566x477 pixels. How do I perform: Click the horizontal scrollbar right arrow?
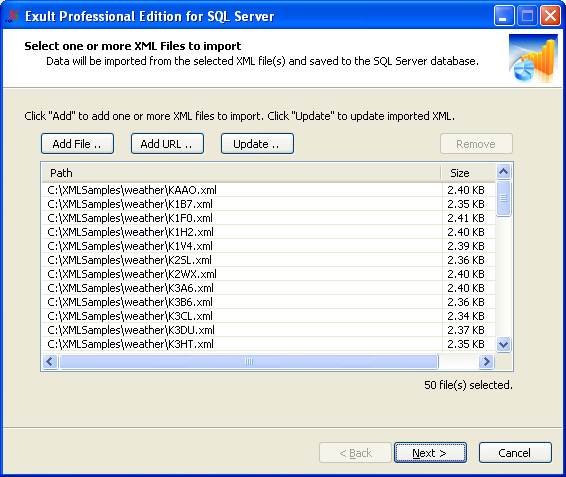[486, 361]
